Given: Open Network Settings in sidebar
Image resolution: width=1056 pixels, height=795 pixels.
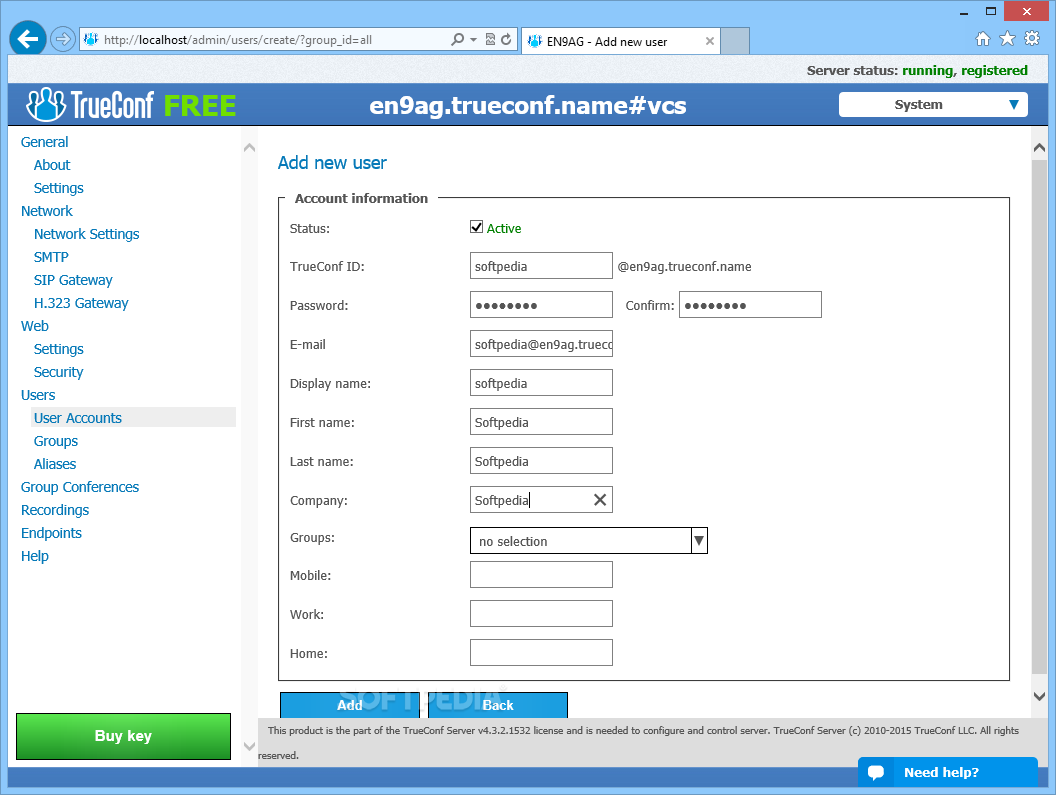Looking at the screenshot, I should click(x=86, y=234).
